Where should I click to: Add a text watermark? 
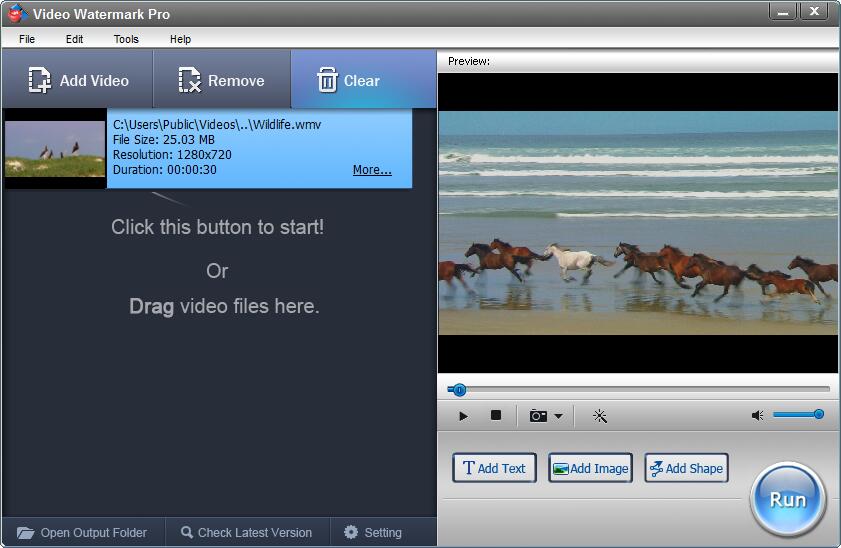[494, 468]
